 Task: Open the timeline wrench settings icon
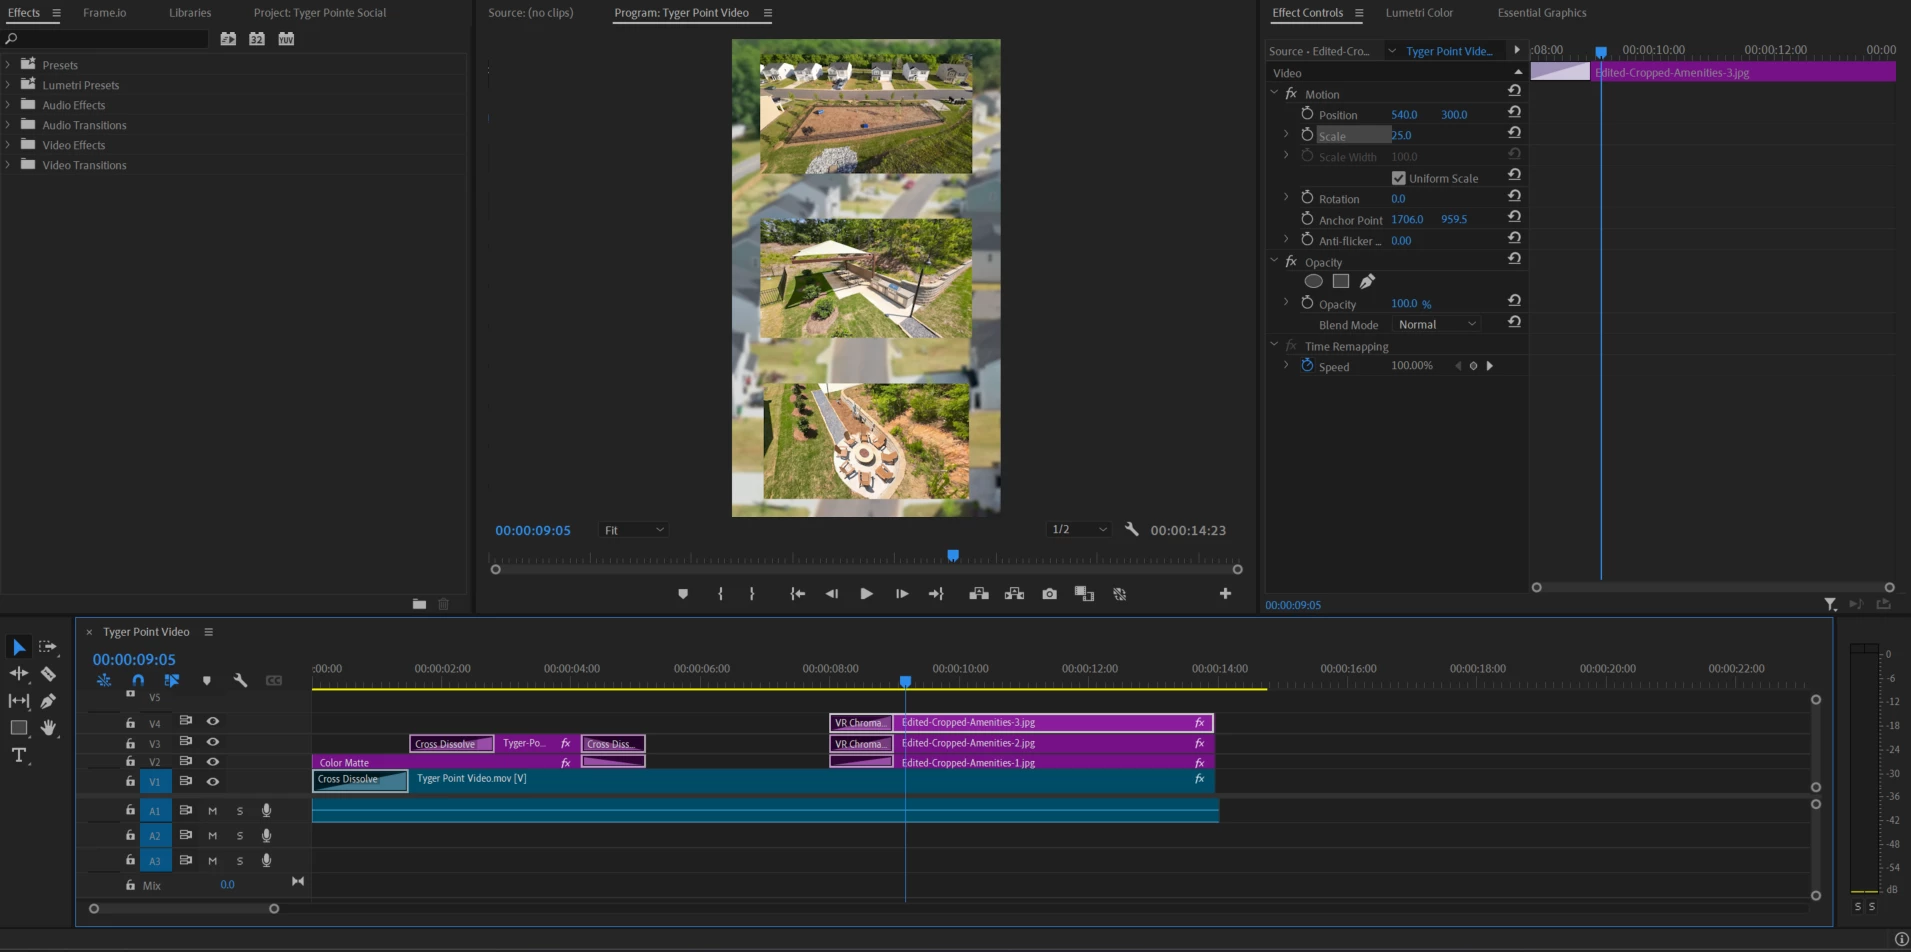point(240,680)
